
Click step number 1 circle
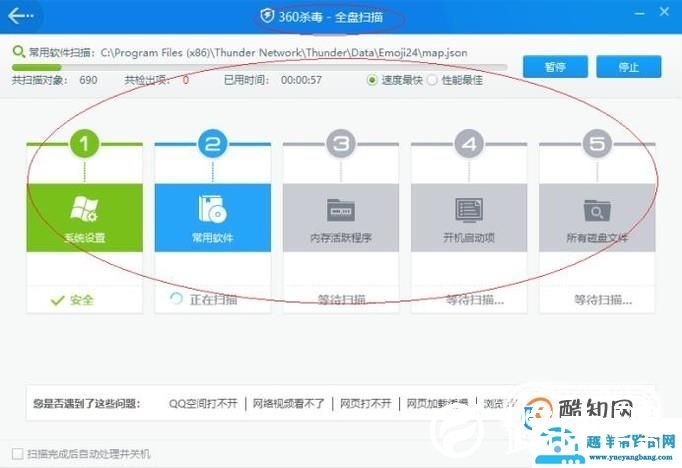point(84,144)
